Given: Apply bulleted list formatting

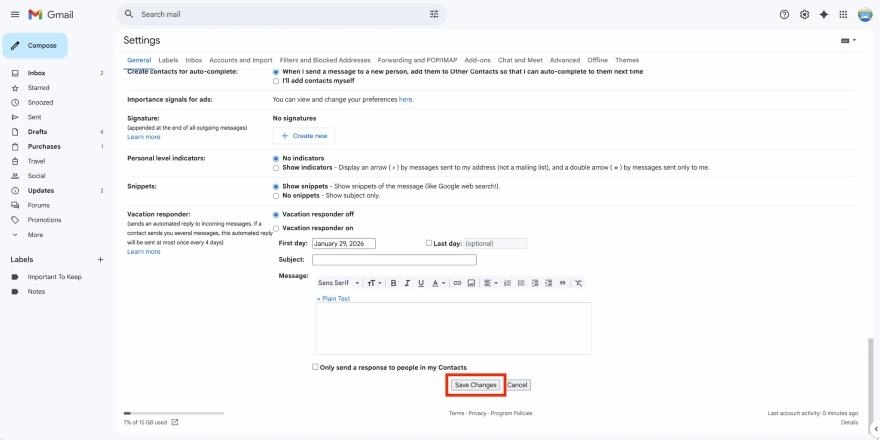Looking at the screenshot, I should coord(521,283).
